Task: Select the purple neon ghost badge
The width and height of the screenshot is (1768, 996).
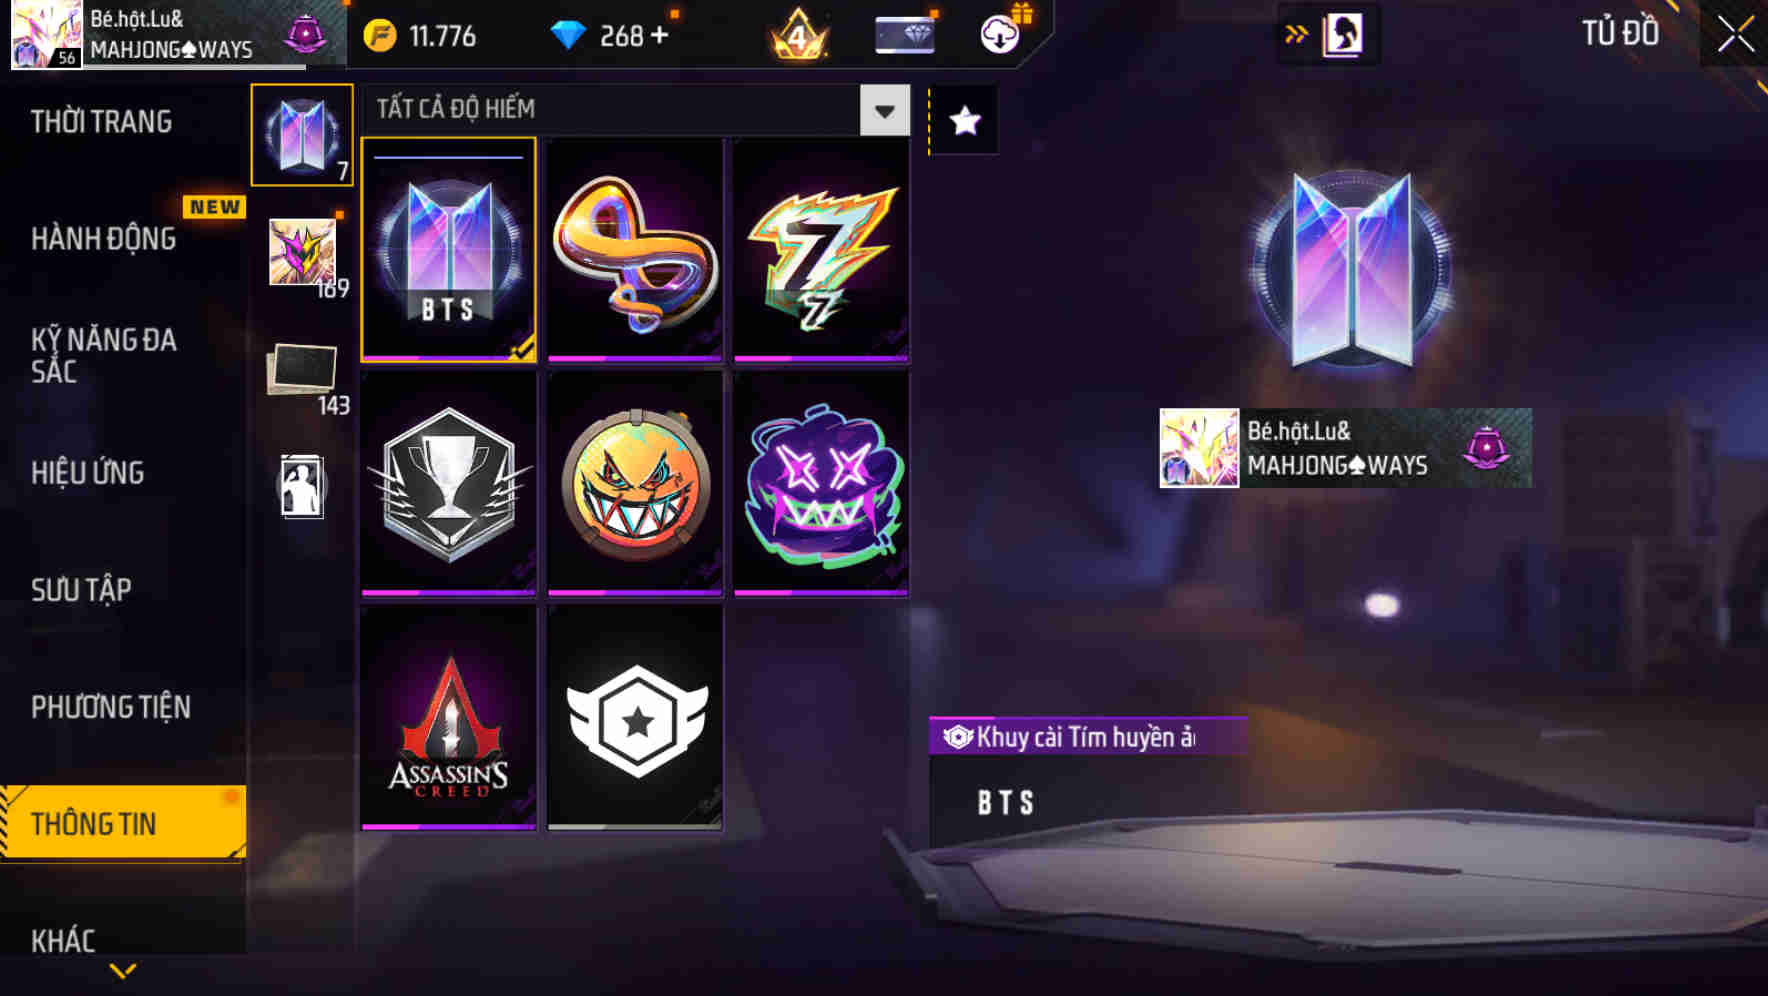Action: coord(821,484)
